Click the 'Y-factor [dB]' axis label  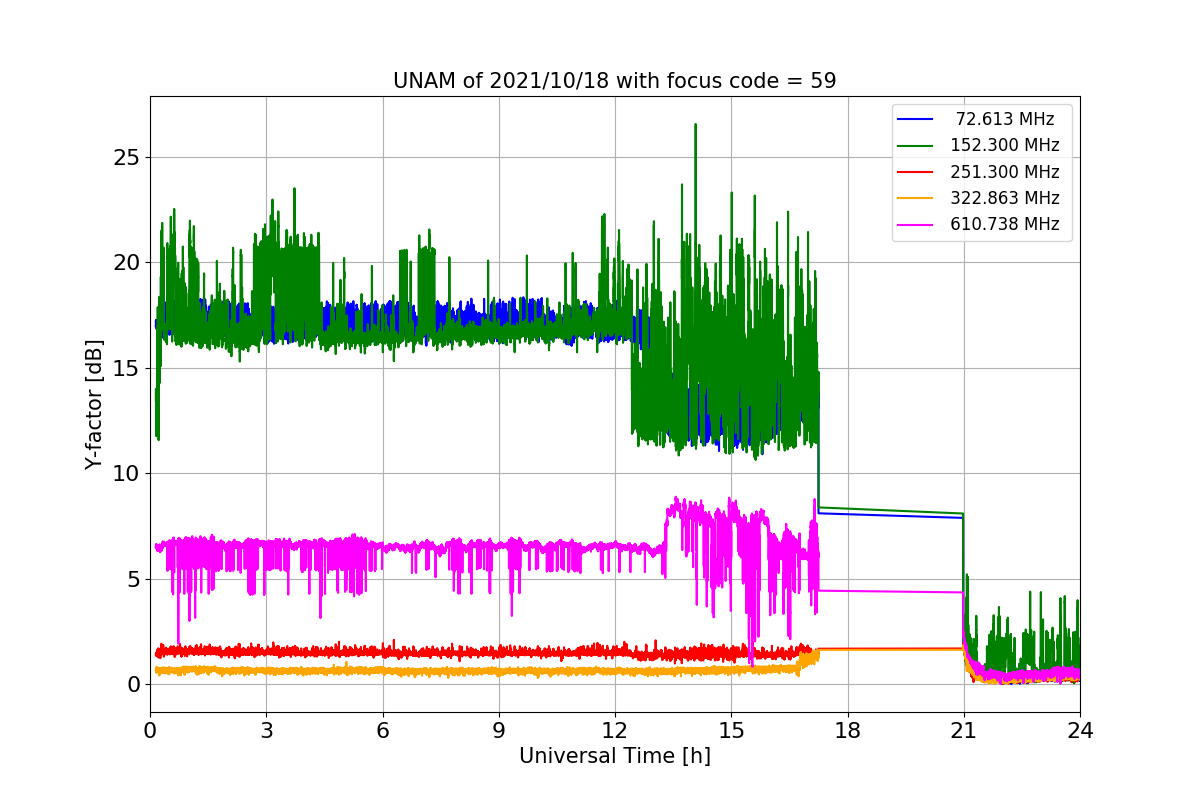tap(94, 404)
